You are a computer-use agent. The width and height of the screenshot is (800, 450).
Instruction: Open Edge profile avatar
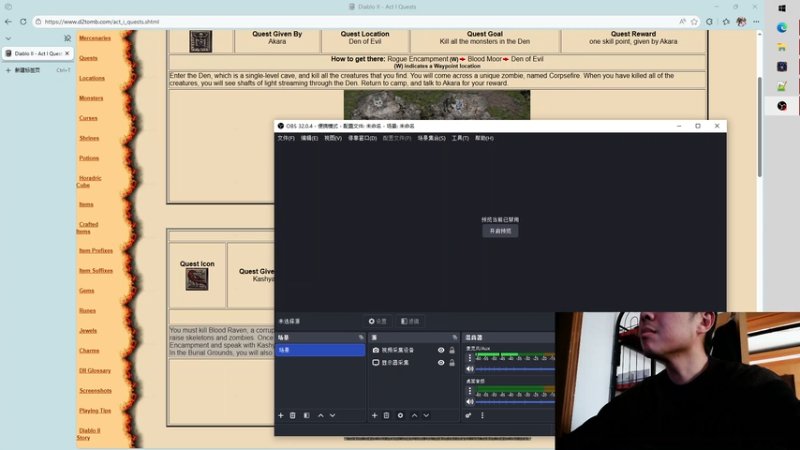tap(741, 21)
